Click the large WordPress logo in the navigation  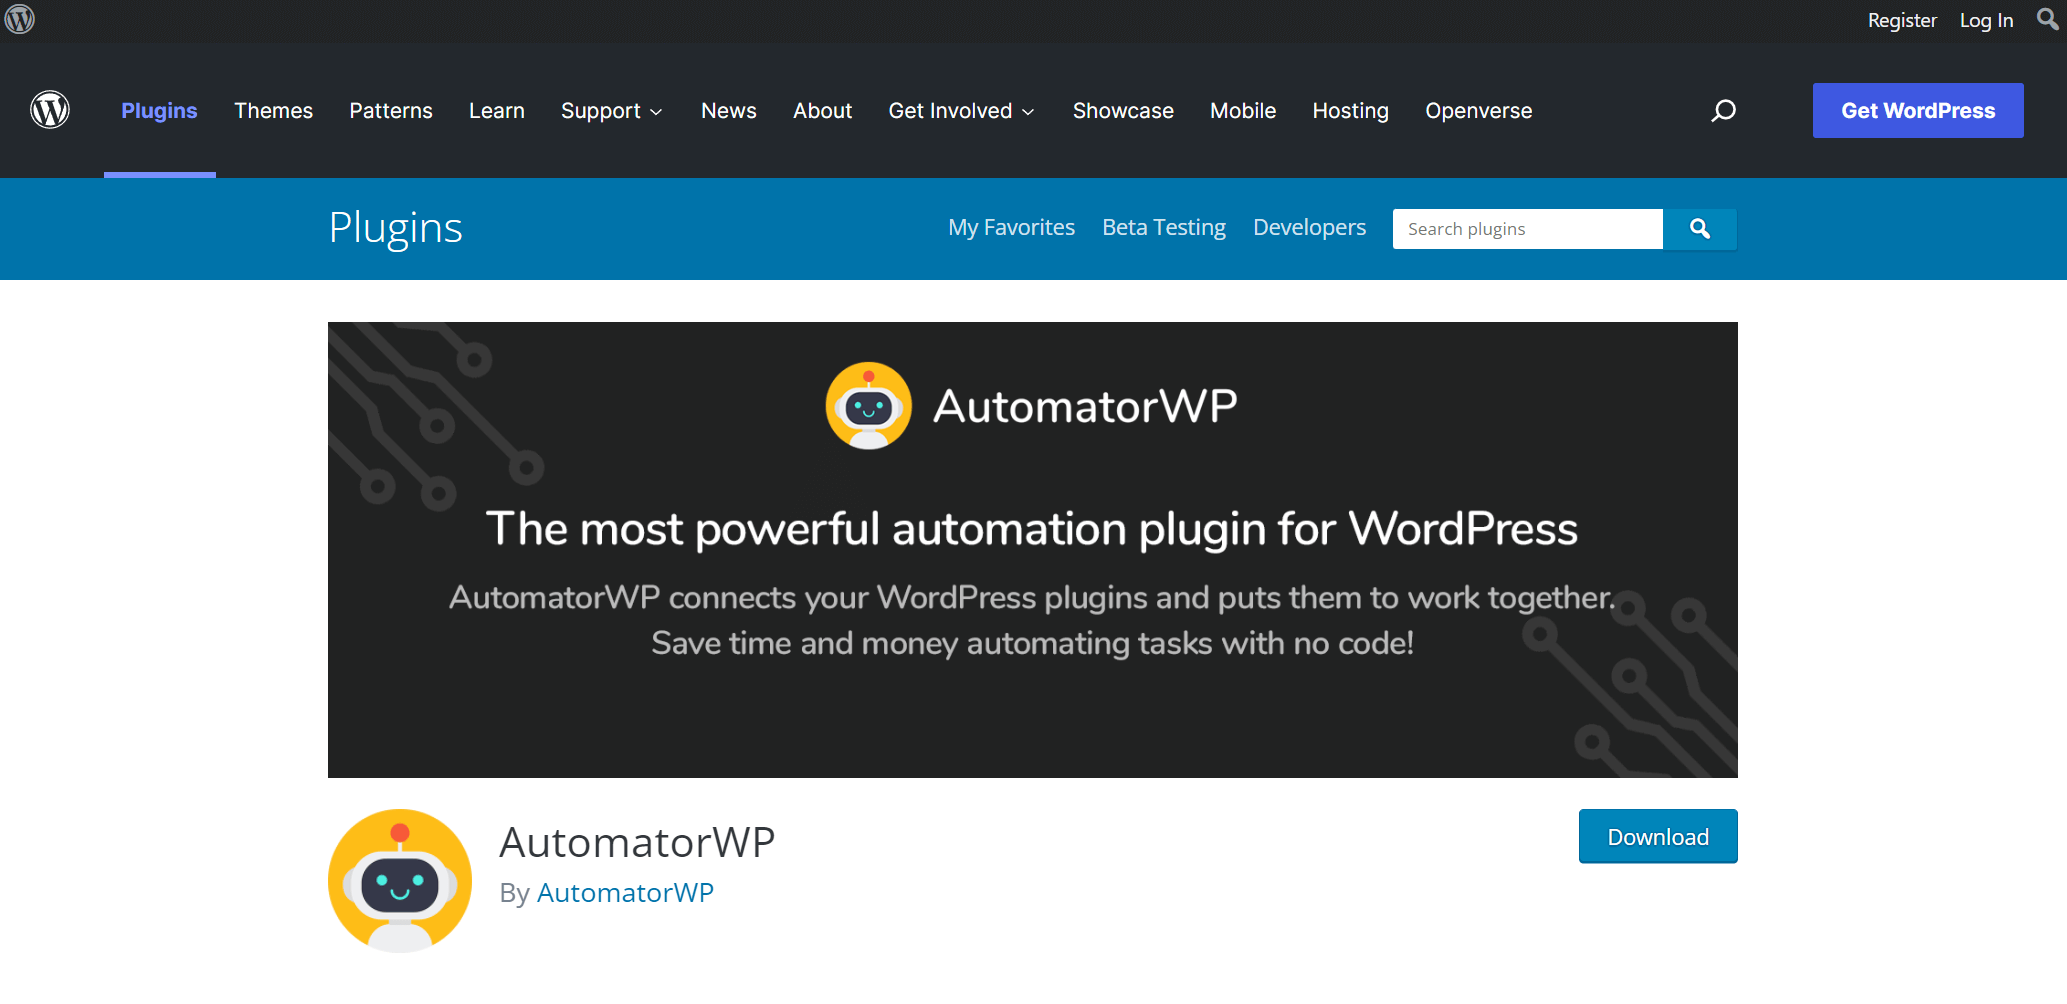click(50, 110)
